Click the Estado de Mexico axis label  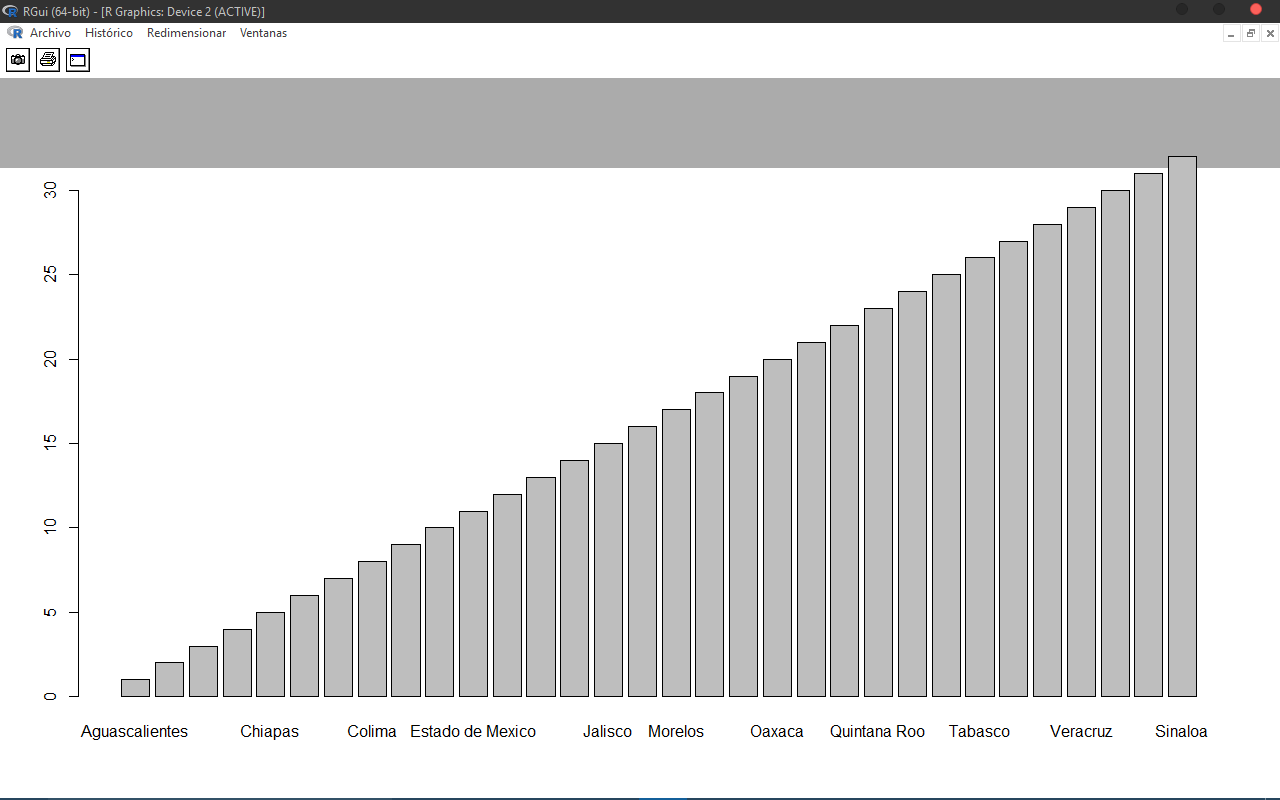[473, 732]
